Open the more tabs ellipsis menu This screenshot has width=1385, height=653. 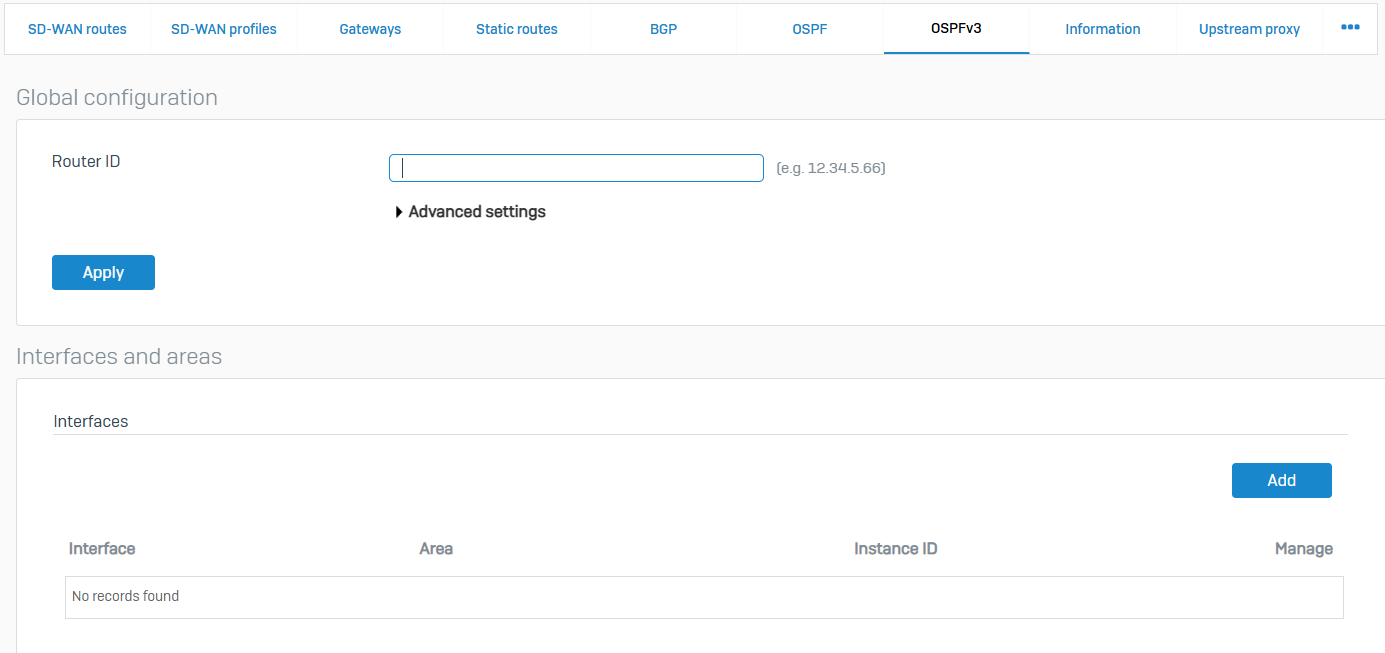point(1350,28)
